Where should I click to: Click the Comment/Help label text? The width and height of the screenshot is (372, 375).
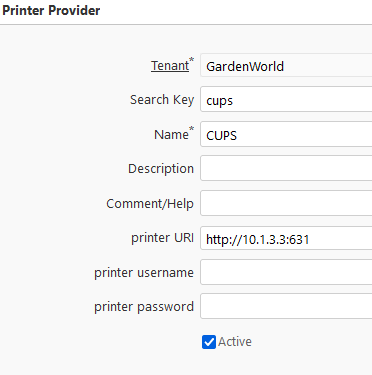click(x=150, y=204)
